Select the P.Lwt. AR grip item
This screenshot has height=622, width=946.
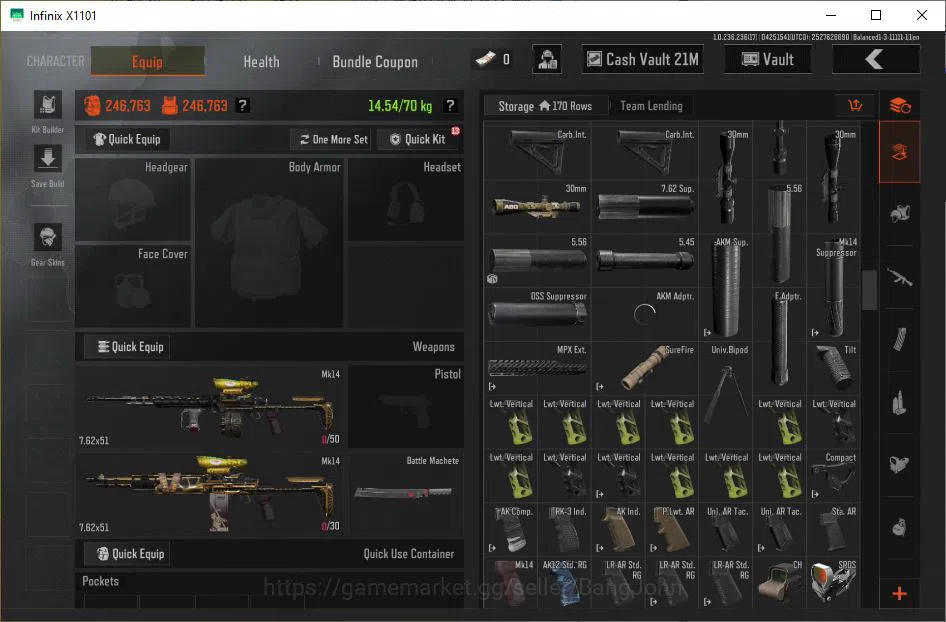click(x=671, y=529)
